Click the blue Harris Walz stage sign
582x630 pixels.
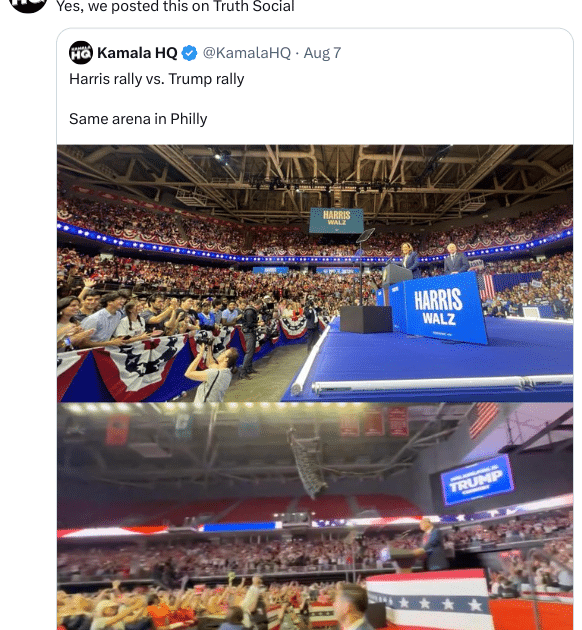[440, 307]
